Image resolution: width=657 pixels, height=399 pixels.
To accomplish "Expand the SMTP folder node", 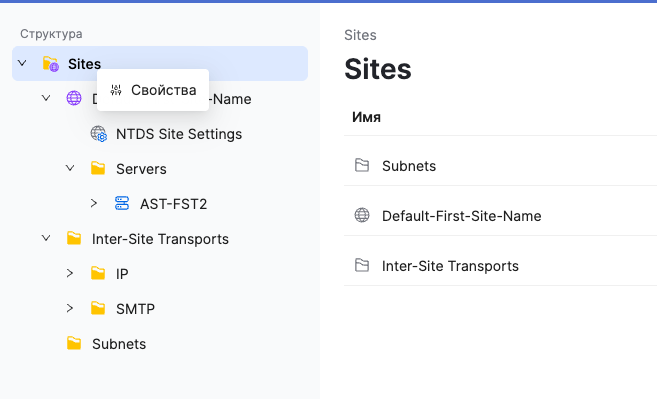I will [70, 308].
